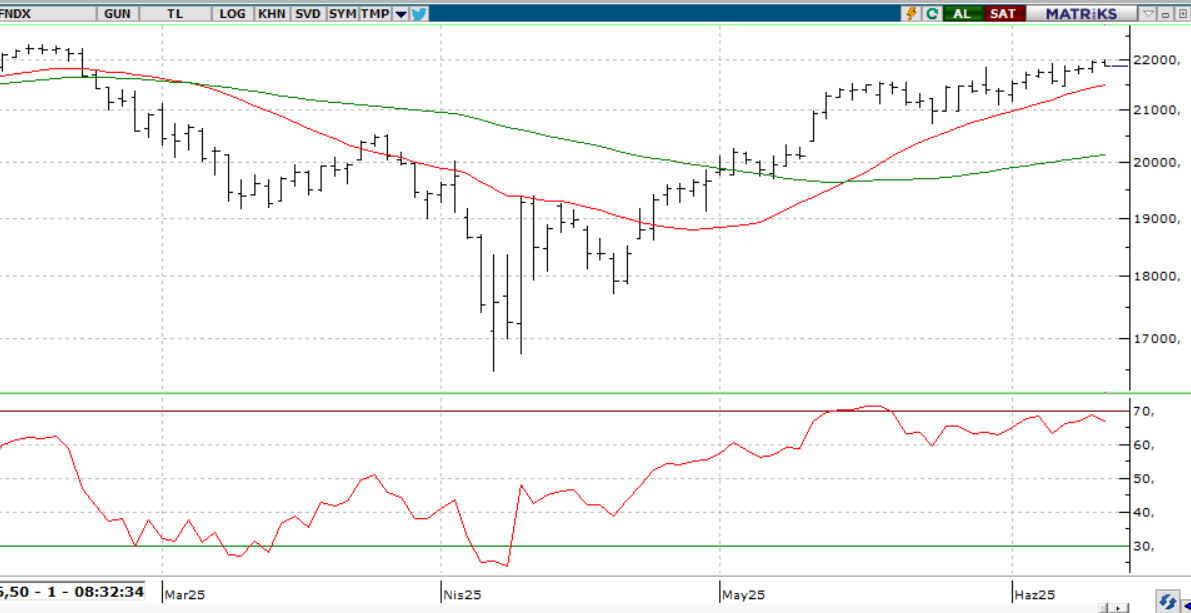Toggle the LOG scale button
The width and height of the screenshot is (1191, 613).
coord(232,14)
